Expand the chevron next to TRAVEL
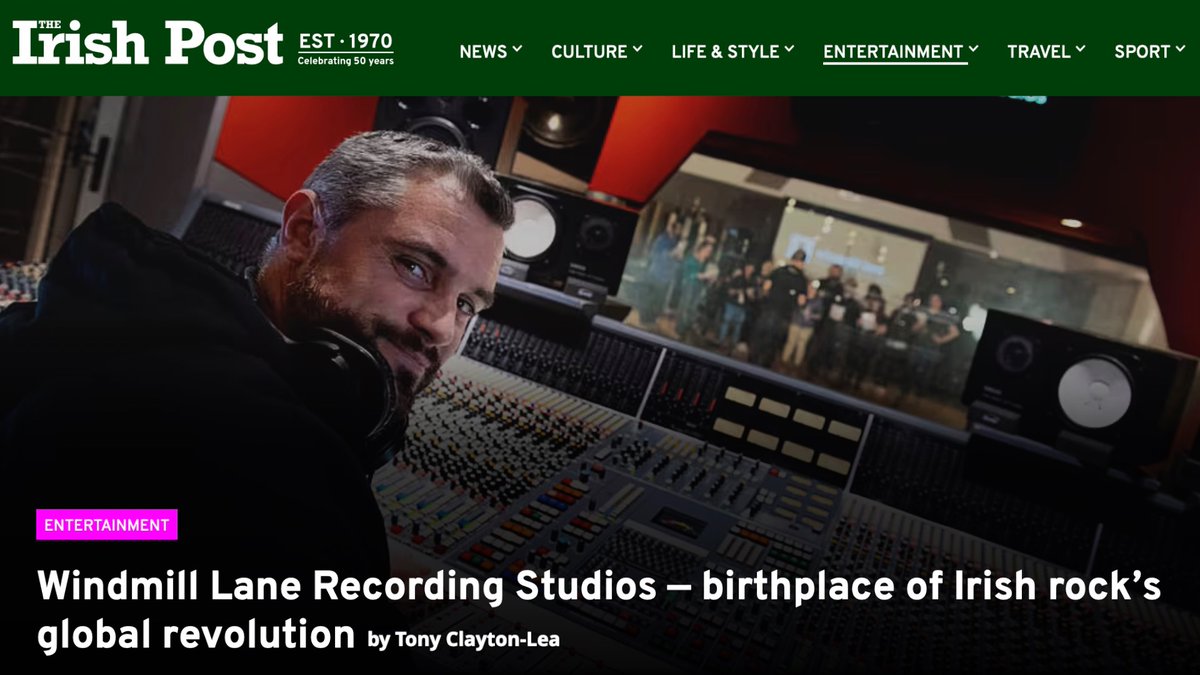This screenshot has height=675, width=1200. coord(1080,49)
